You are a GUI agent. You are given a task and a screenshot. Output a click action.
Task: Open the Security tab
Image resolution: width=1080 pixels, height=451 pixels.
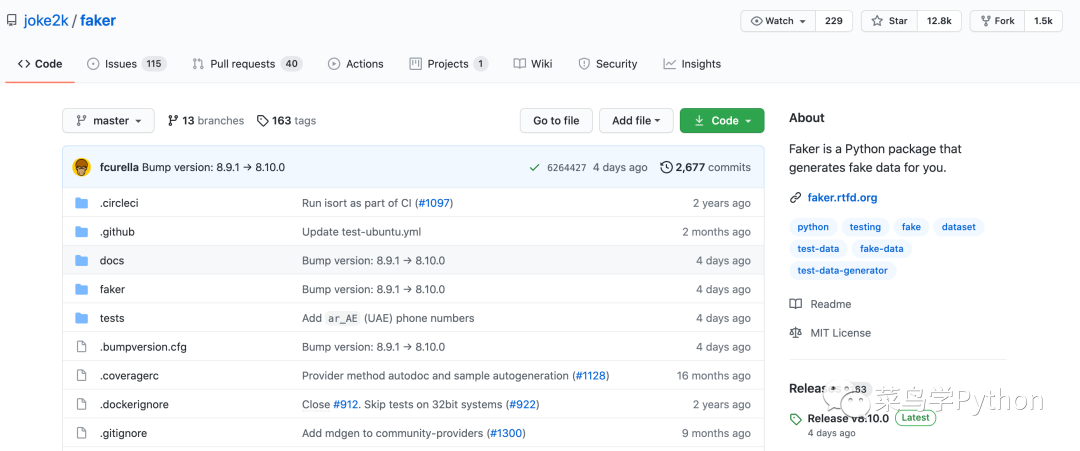click(608, 64)
